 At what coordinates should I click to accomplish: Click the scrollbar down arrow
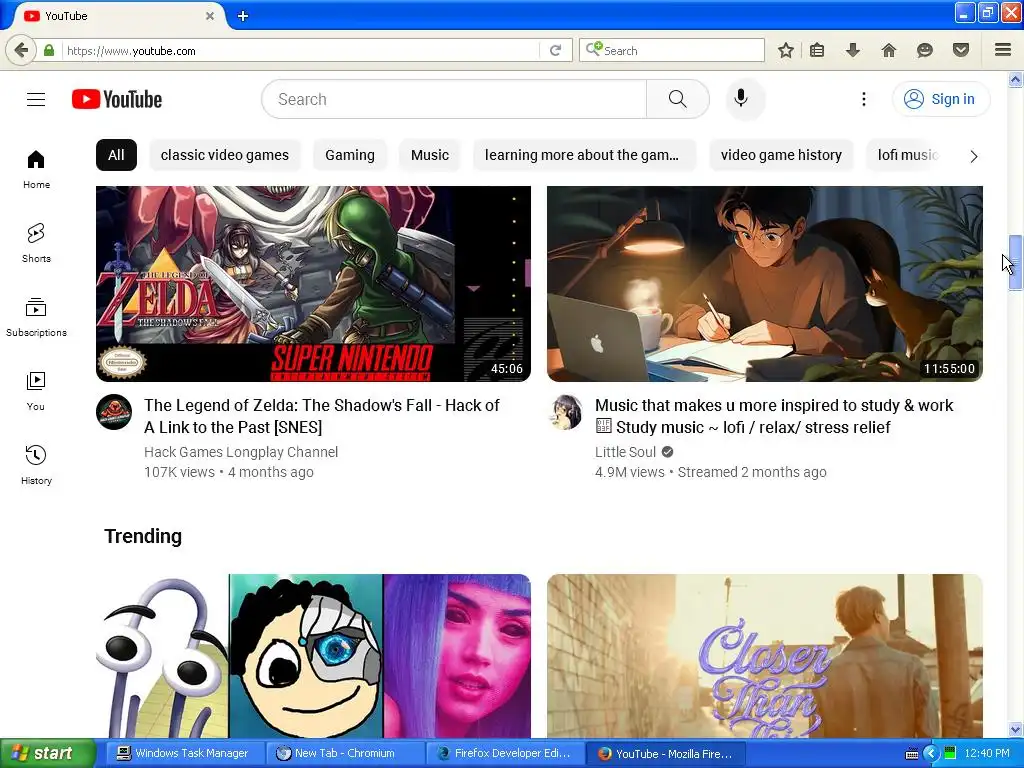point(1015,729)
